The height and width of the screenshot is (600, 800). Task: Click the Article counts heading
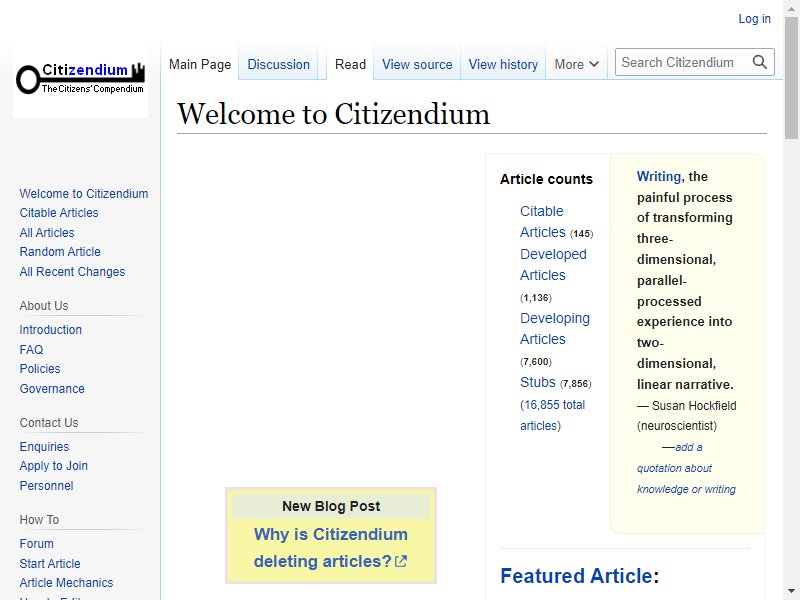(546, 179)
